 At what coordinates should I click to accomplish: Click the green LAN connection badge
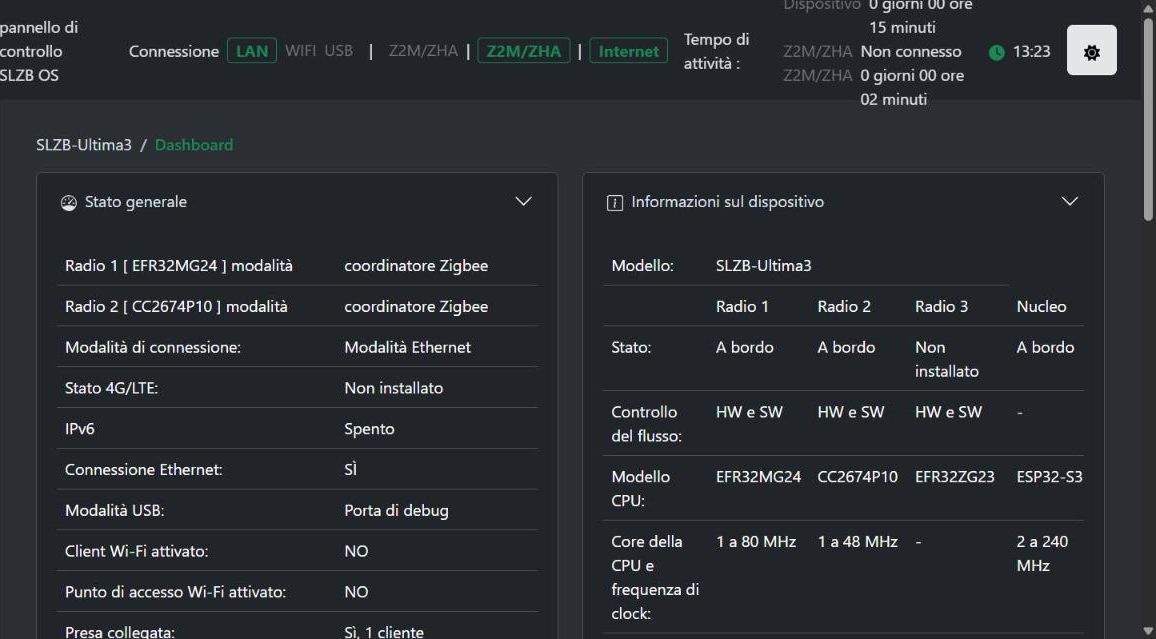click(252, 51)
